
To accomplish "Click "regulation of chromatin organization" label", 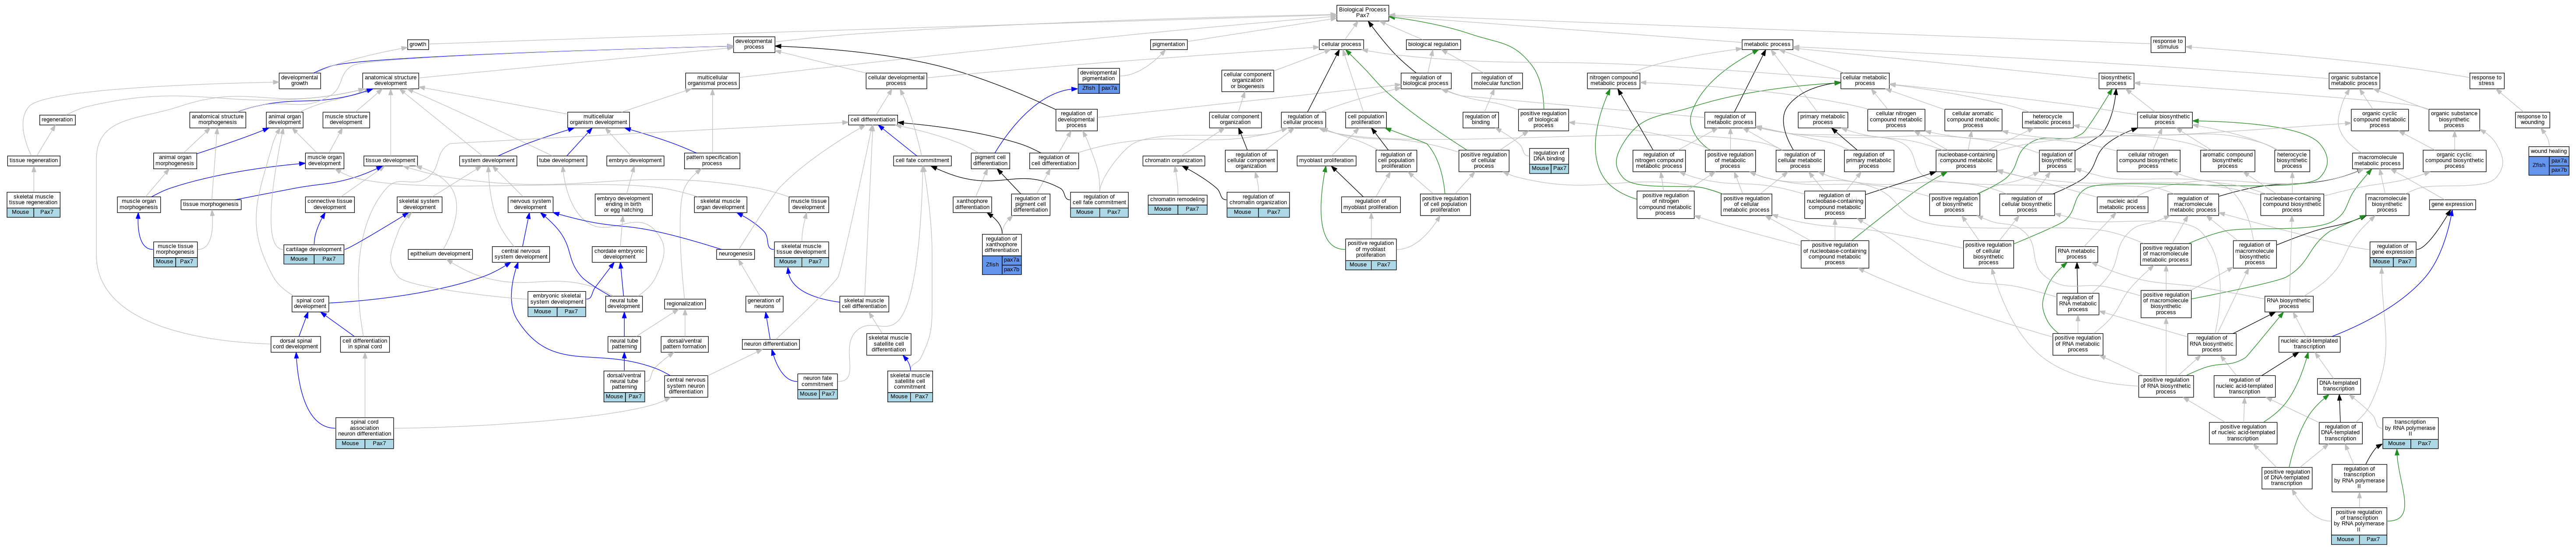I will point(1257,199).
